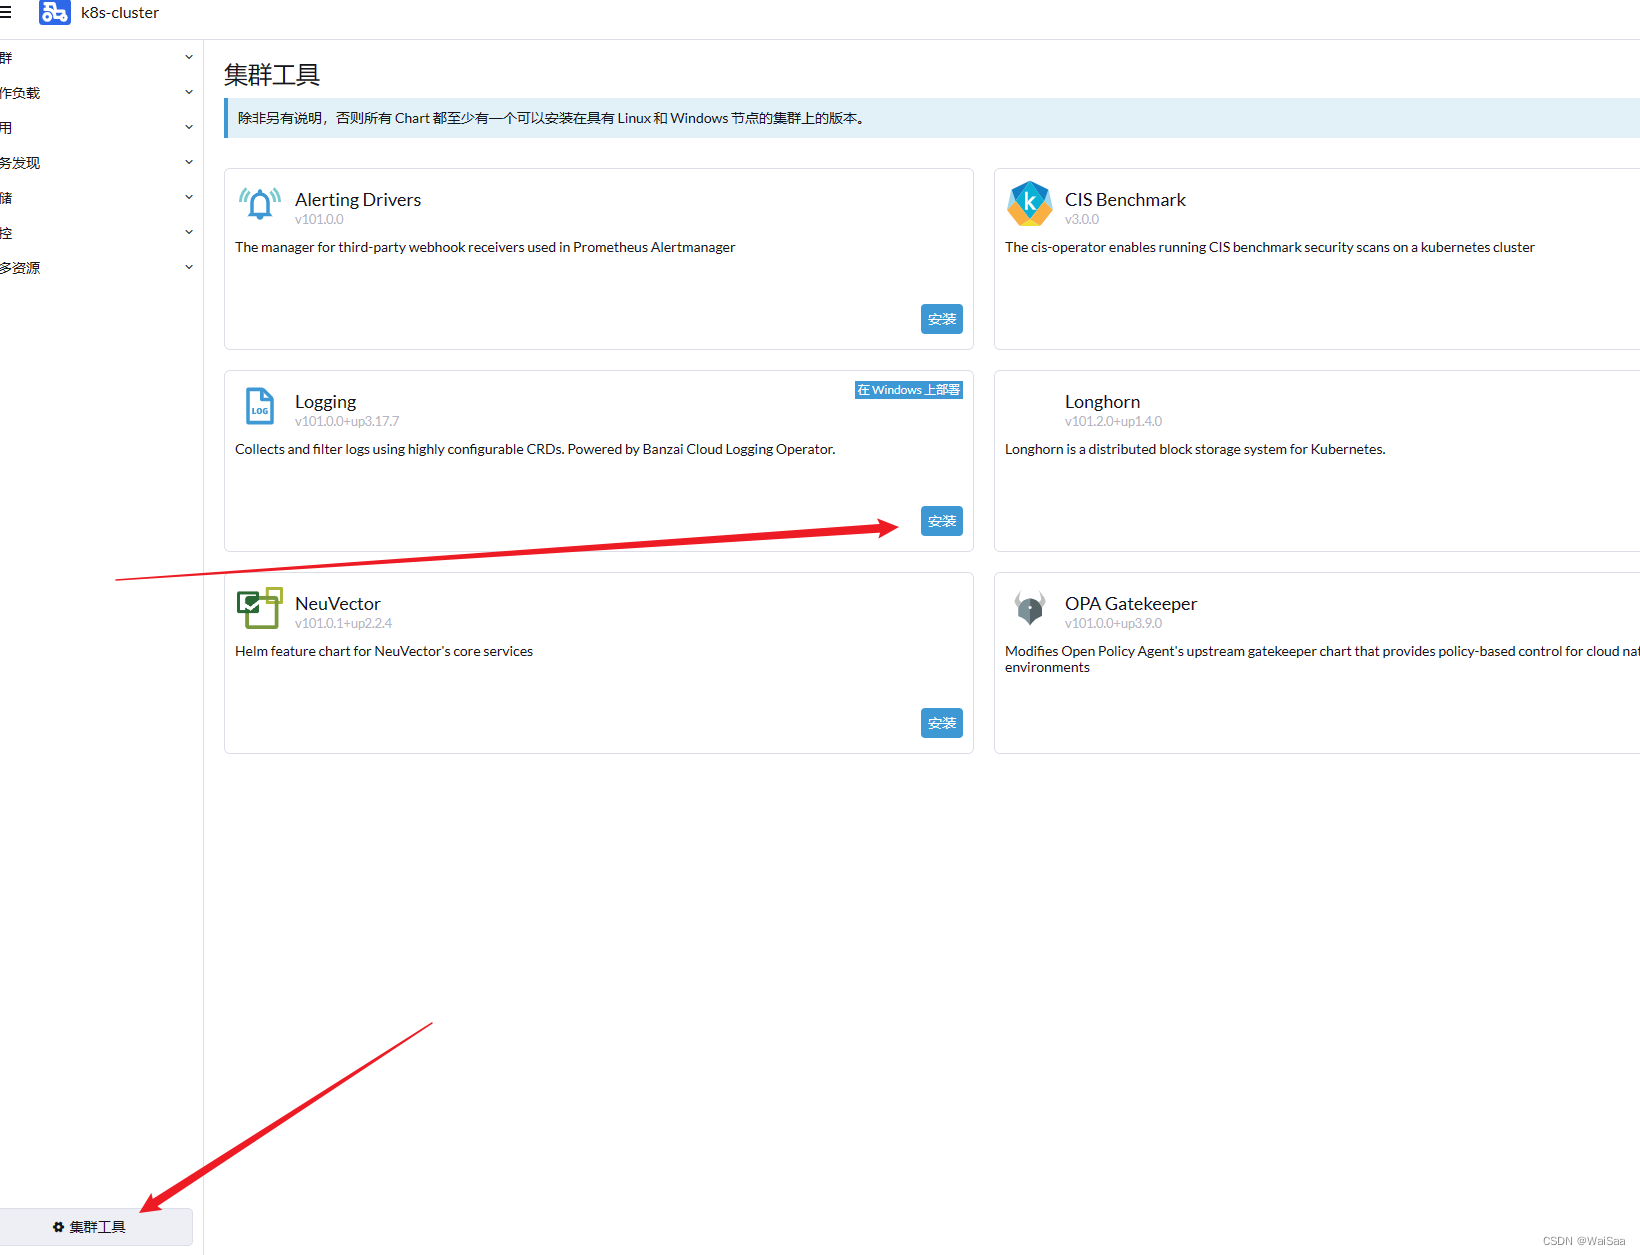Viewport: 1640px width, 1255px height.
Task: Click the Logging card title
Action: coord(325,402)
